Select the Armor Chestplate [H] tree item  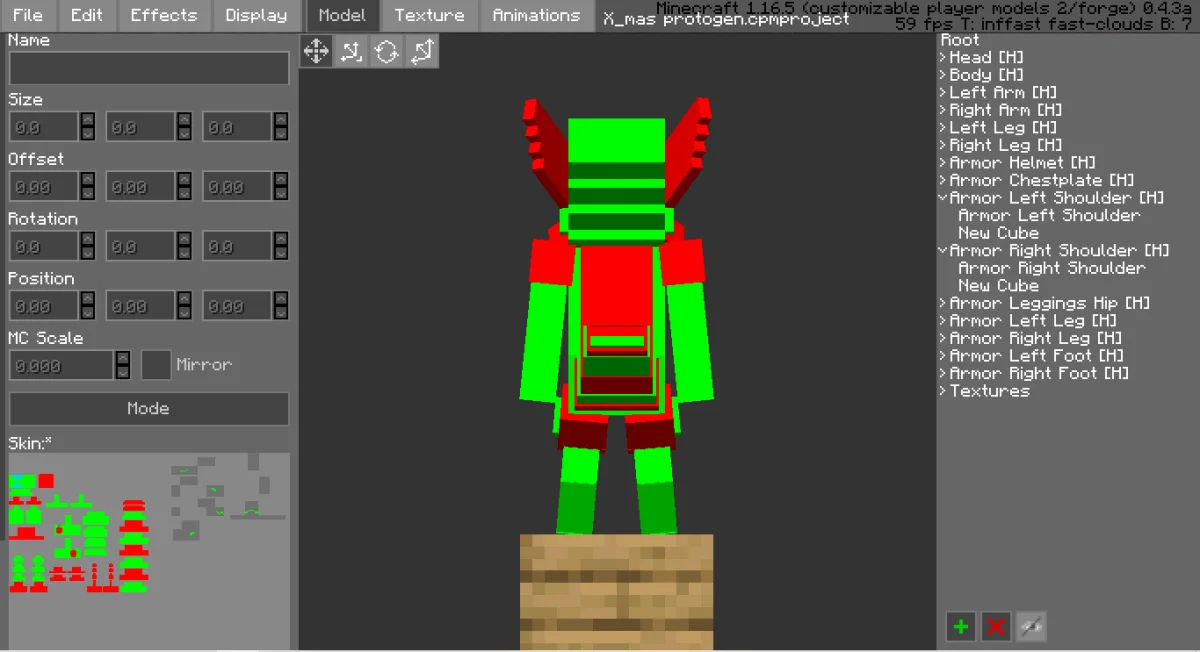pyautogui.click(x=1042, y=180)
